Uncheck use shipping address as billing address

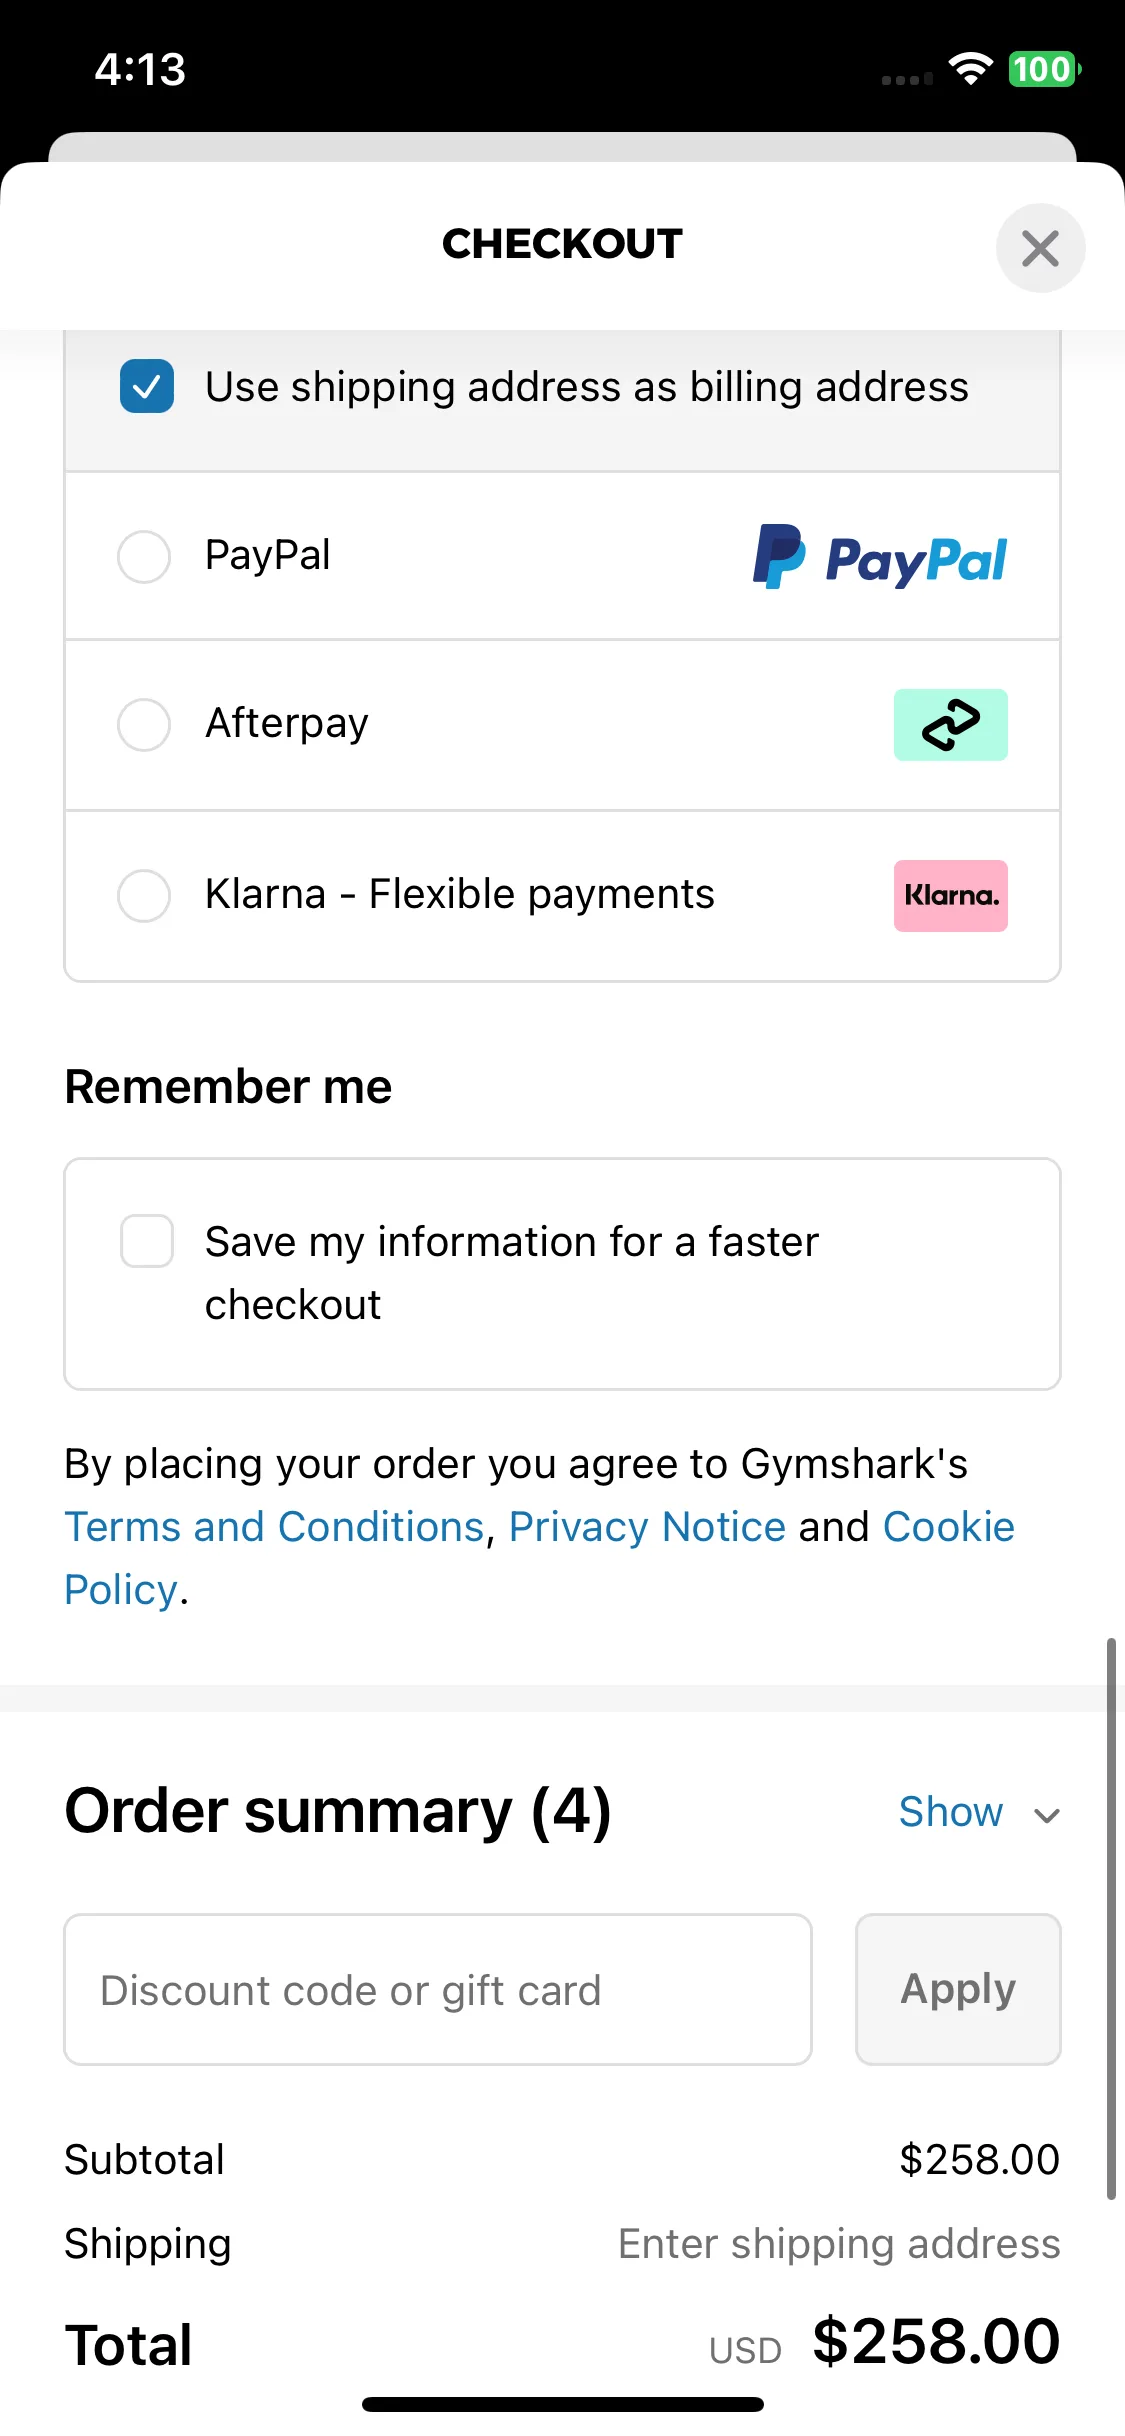click(147, 386)
